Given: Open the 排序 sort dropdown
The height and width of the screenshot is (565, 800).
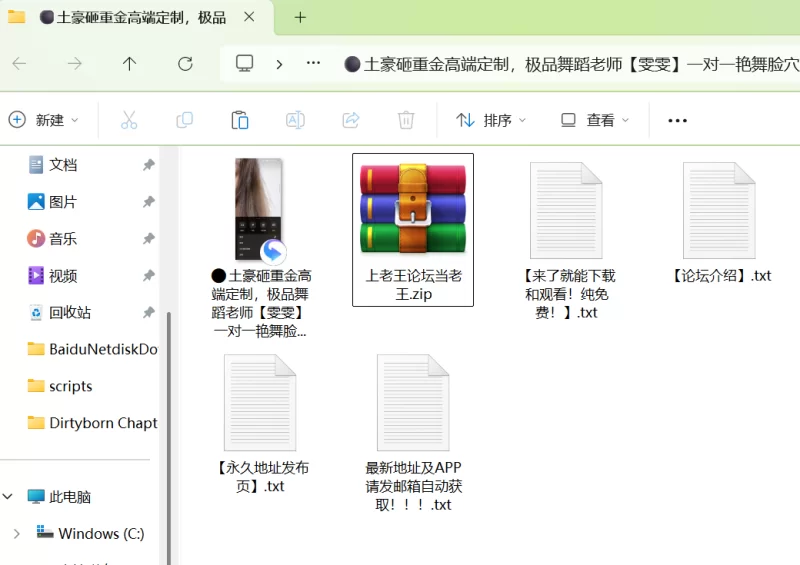Looking at the screenshot, I should point(491,120).
